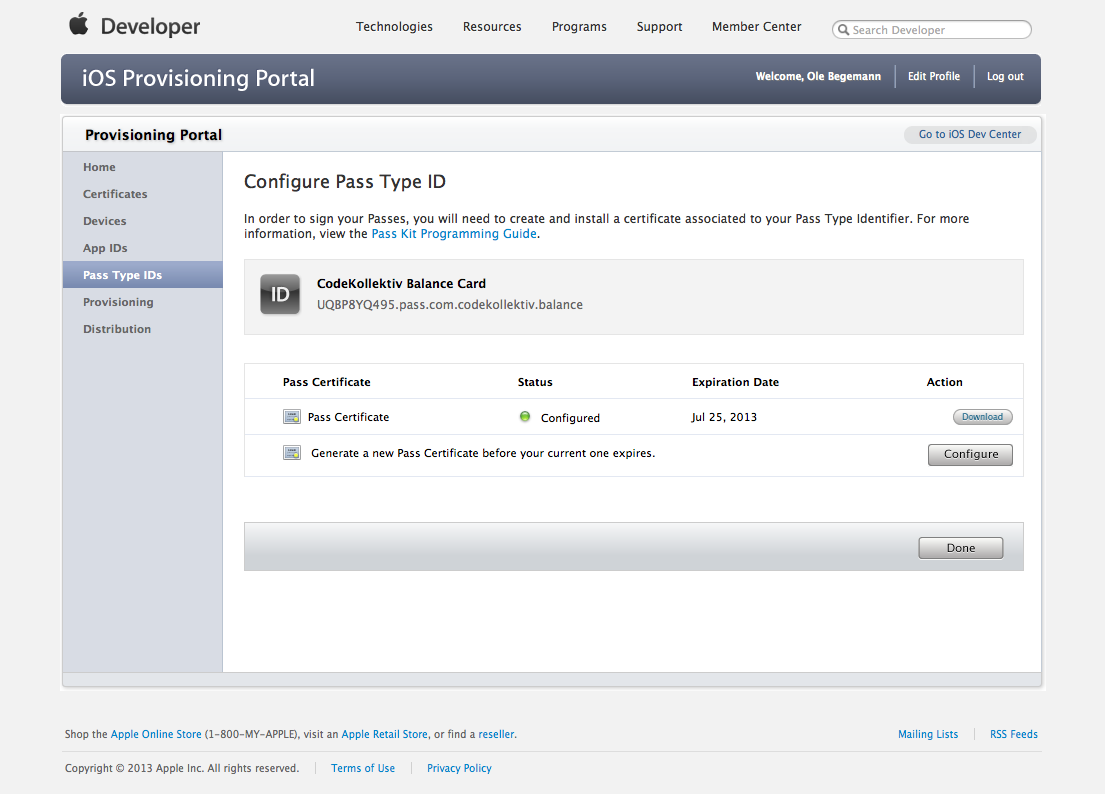Go to the Member Center
Image resolution: width=1105 pixels, height=794 pixels.
pos(756,27)
